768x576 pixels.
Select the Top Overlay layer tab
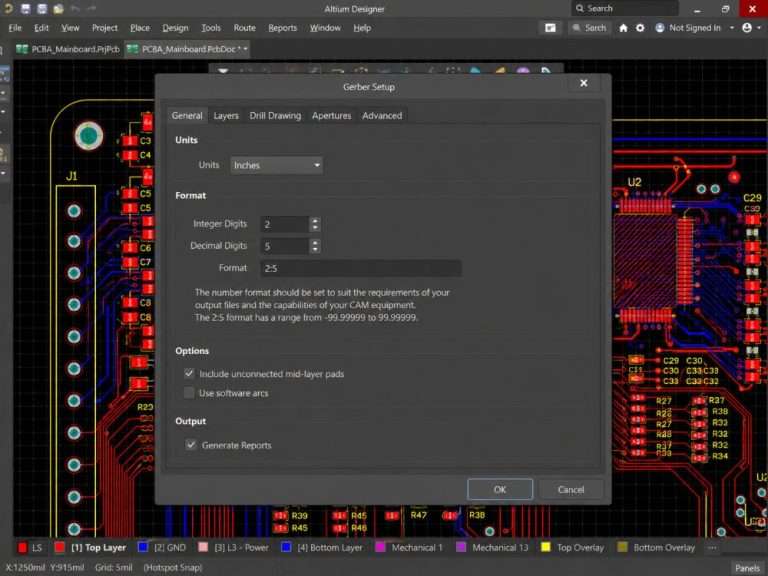click(x=573, y=548)
